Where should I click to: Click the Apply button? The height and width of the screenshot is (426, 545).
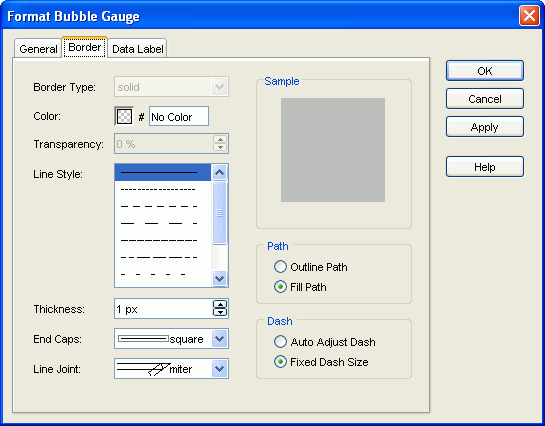coord(485,127)
